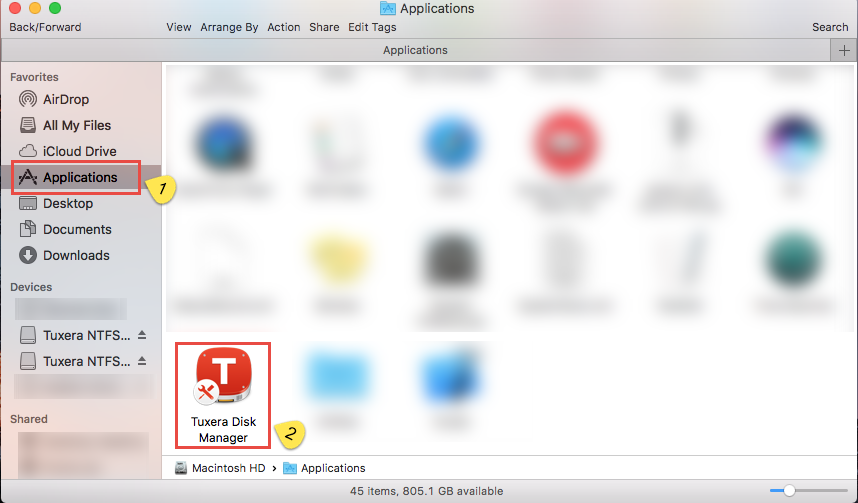
Task: Open the Share toolbar menu
Action: point(324,27)
